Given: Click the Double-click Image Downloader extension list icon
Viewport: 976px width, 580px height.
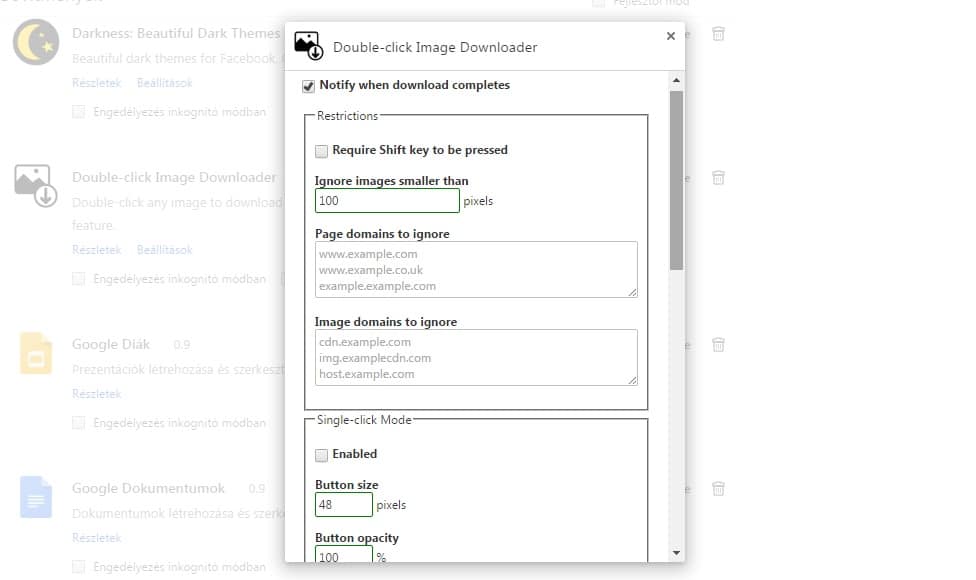Looking at the screenshot, I should [x=35, y=185].
